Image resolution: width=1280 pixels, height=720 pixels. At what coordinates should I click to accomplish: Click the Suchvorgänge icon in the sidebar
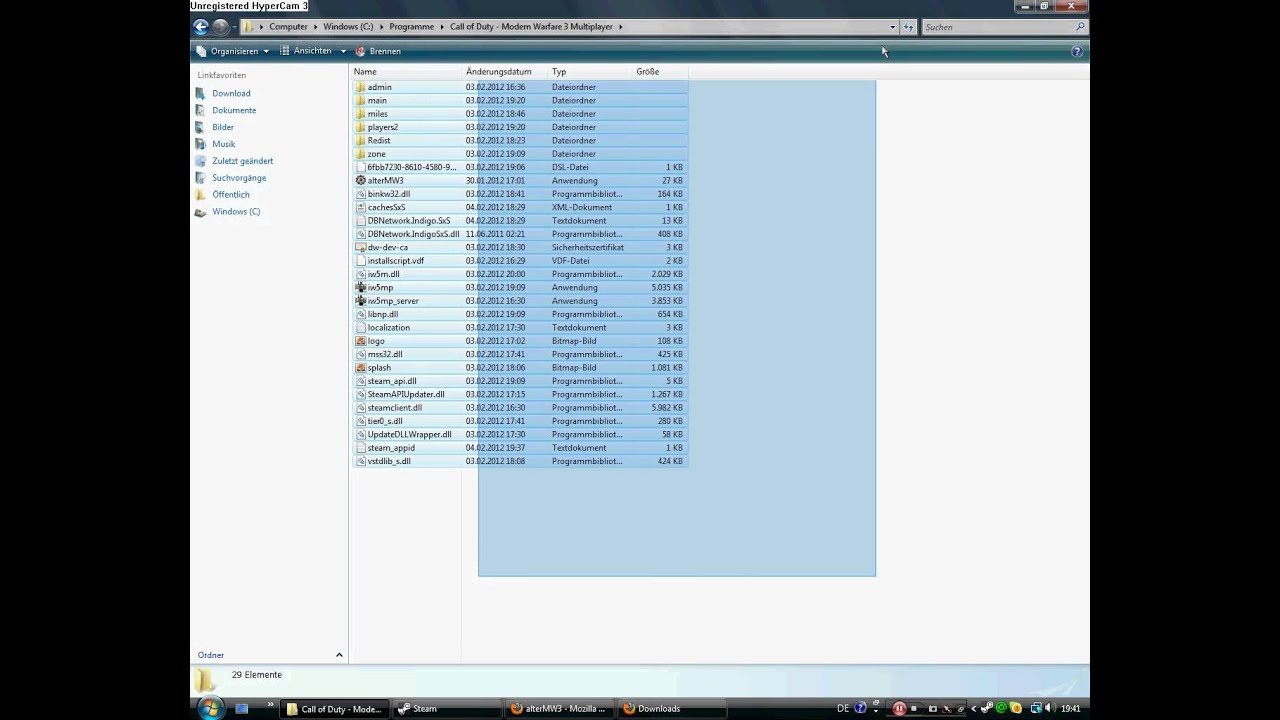click(x=201, y=178)
